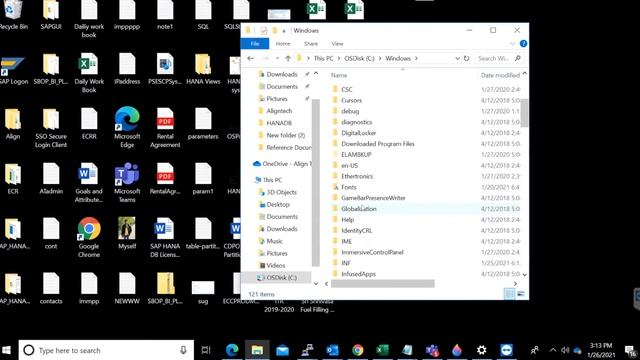Viewport: 640px width, 360px height.
Task: Open the HANA Views folder on desktop
Action: pyautogui.click(x=203, y=69)
